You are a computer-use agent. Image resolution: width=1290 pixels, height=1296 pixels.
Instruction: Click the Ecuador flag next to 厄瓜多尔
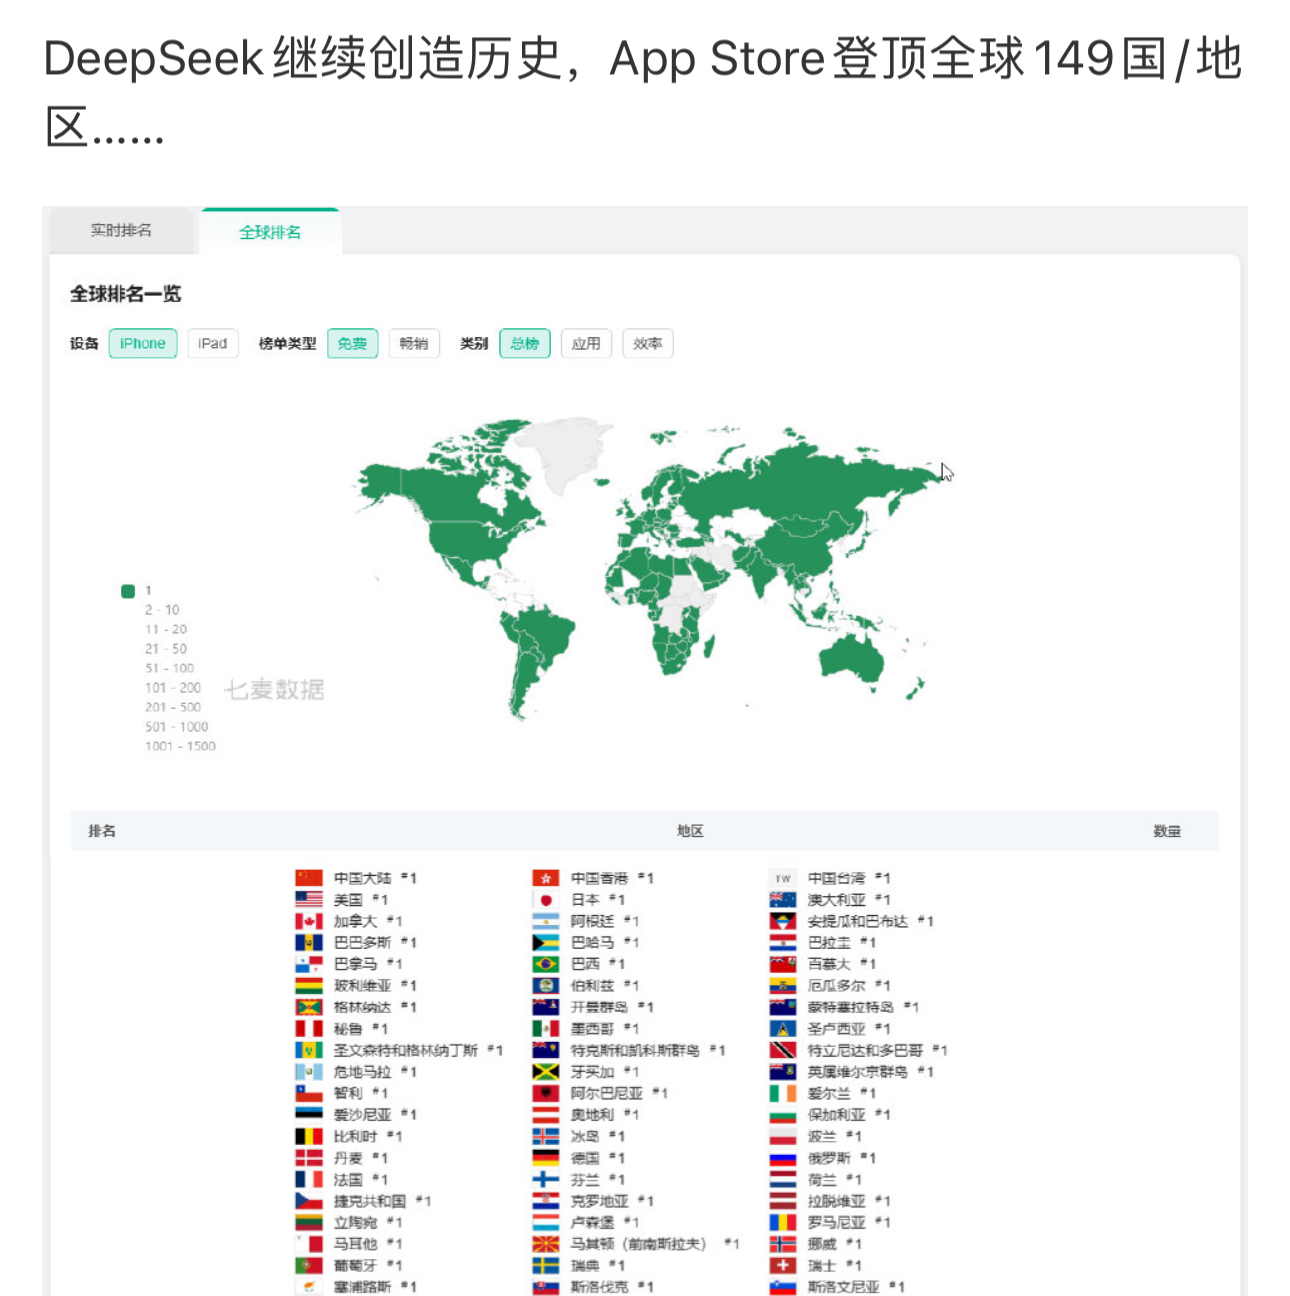pyautogui.click(x=783, y=986)
